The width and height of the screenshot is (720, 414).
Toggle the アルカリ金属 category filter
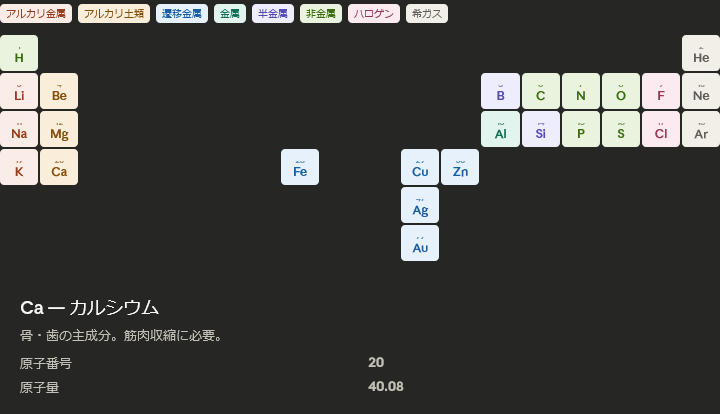click(x=36, y=14)
